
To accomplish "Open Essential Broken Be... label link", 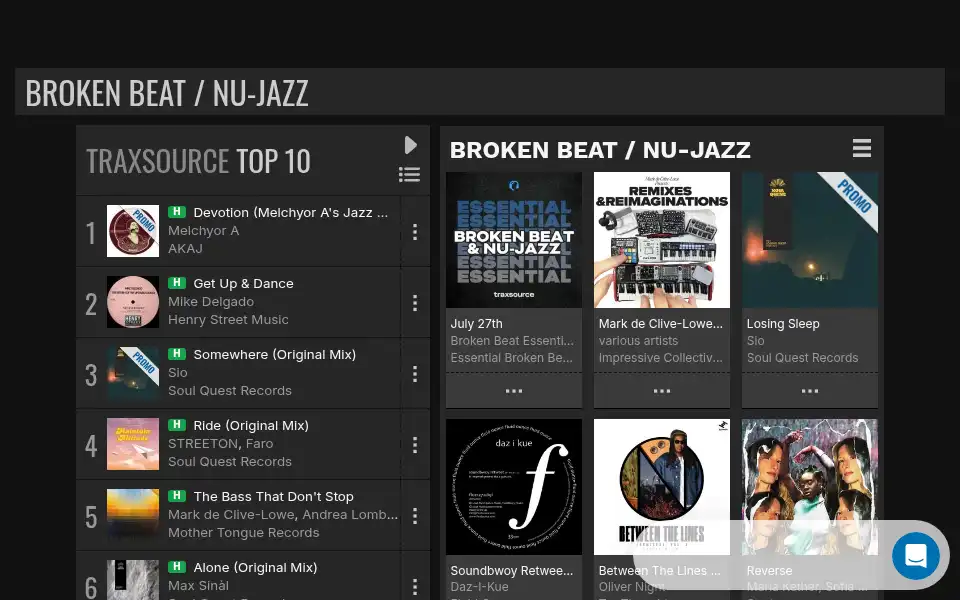I will [512, 358].
